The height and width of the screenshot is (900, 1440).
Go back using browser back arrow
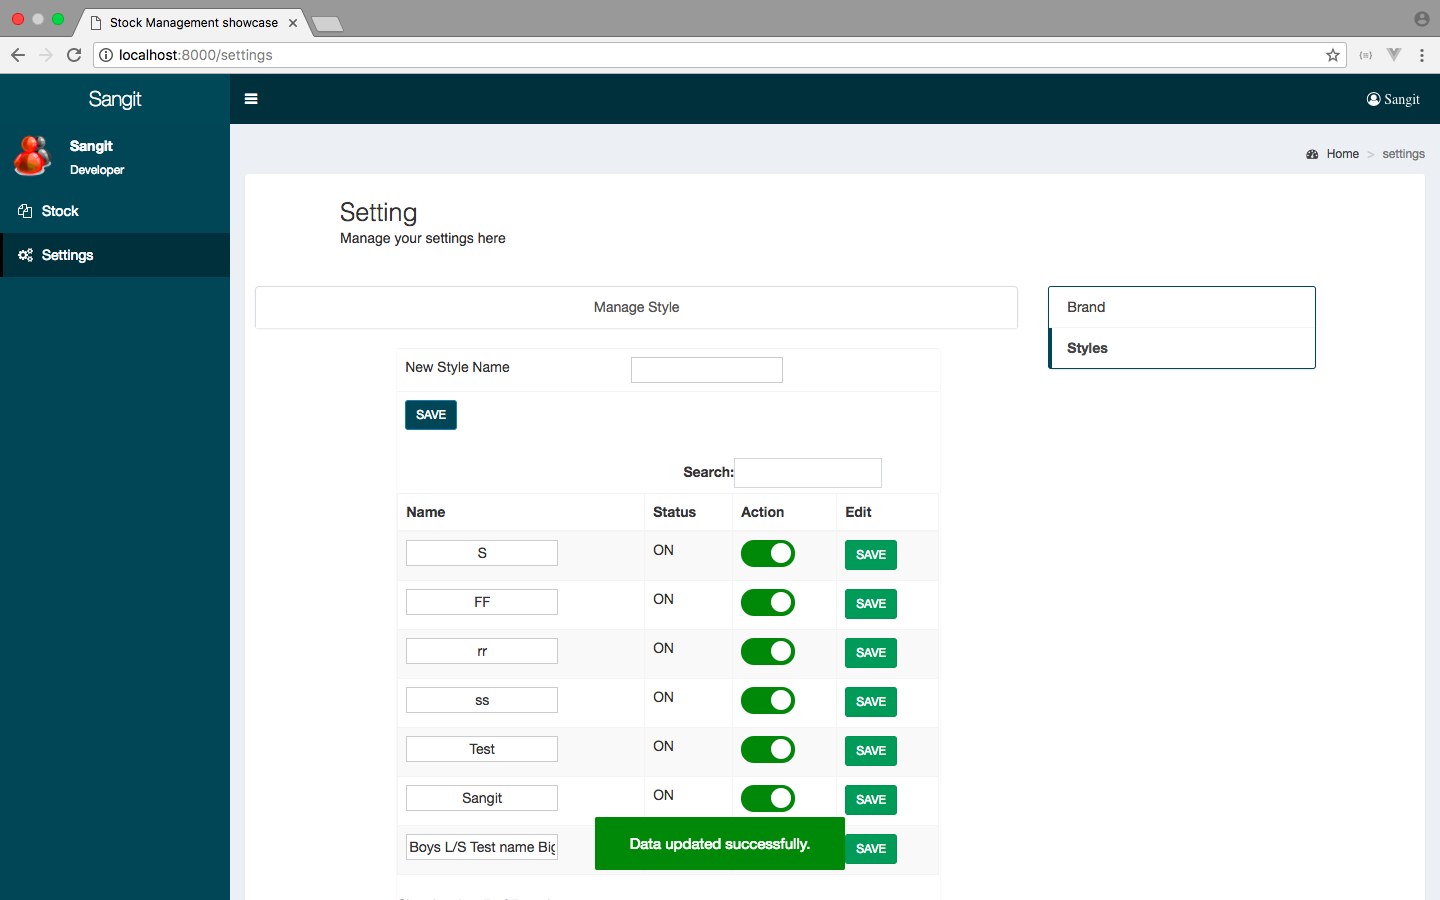pos(18,55)
